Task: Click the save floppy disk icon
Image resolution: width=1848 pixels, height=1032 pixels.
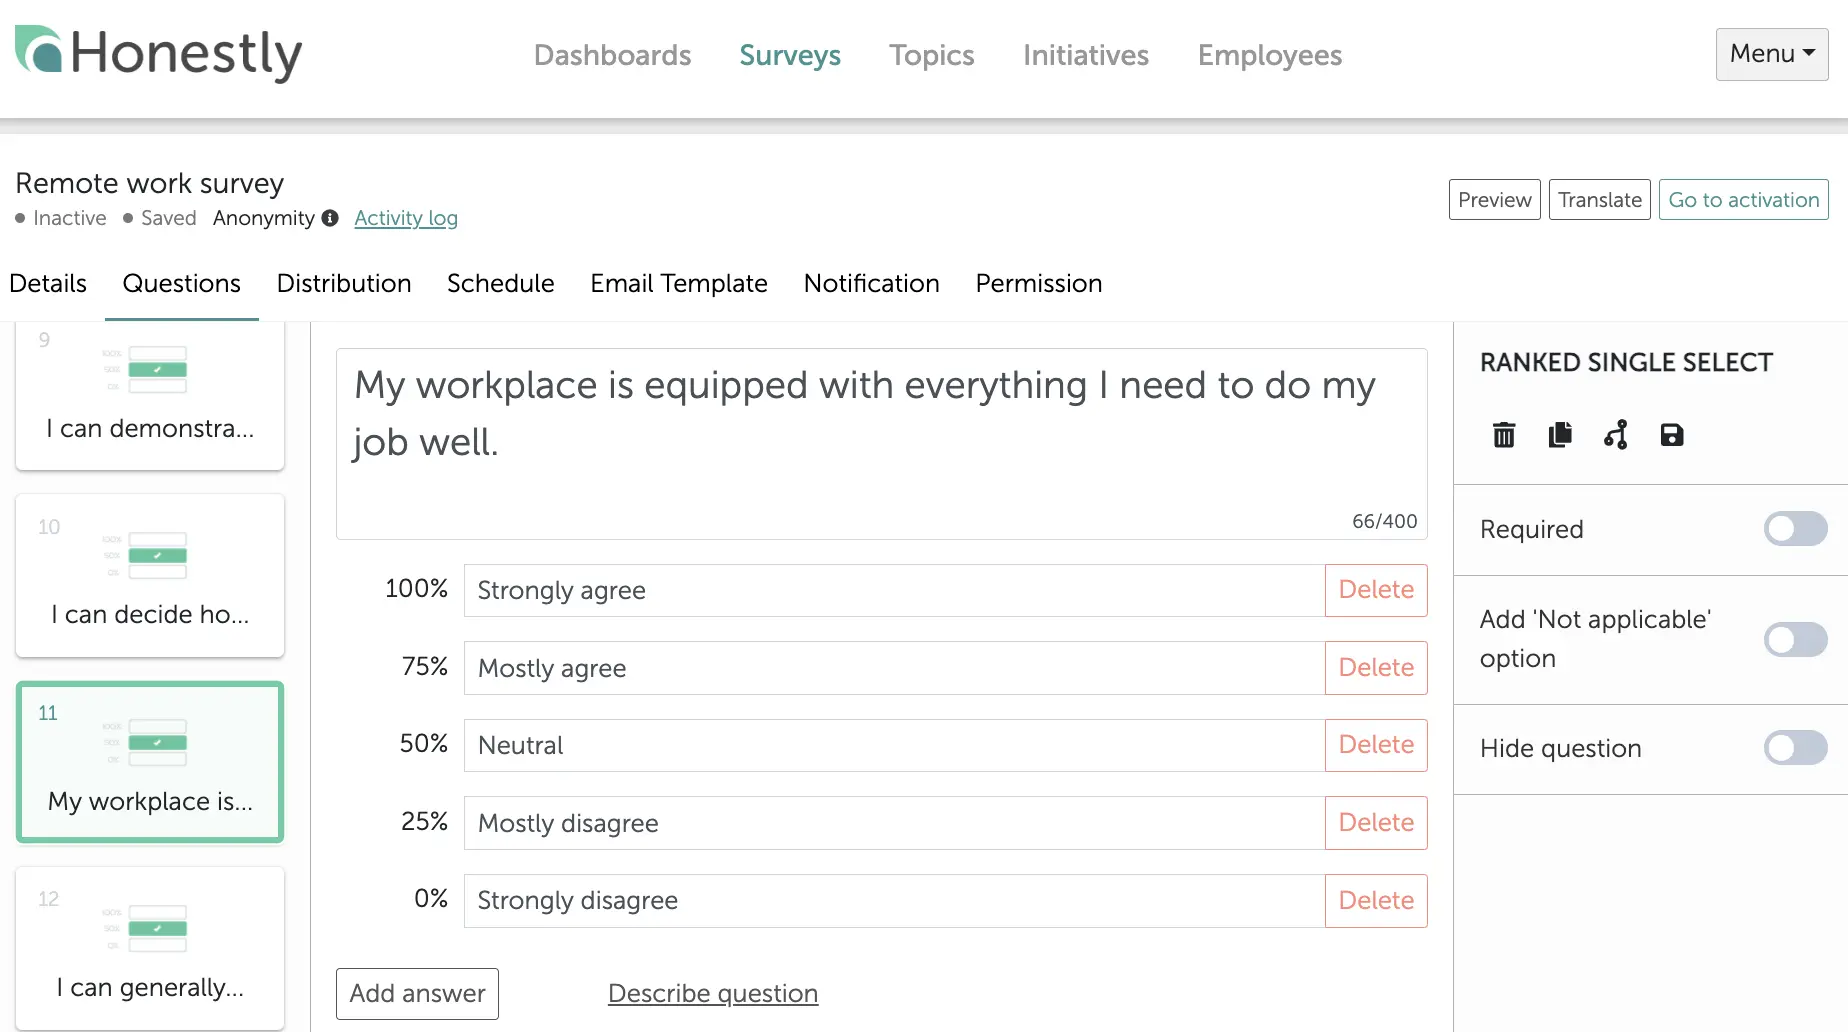Action: click(1671, 435)
